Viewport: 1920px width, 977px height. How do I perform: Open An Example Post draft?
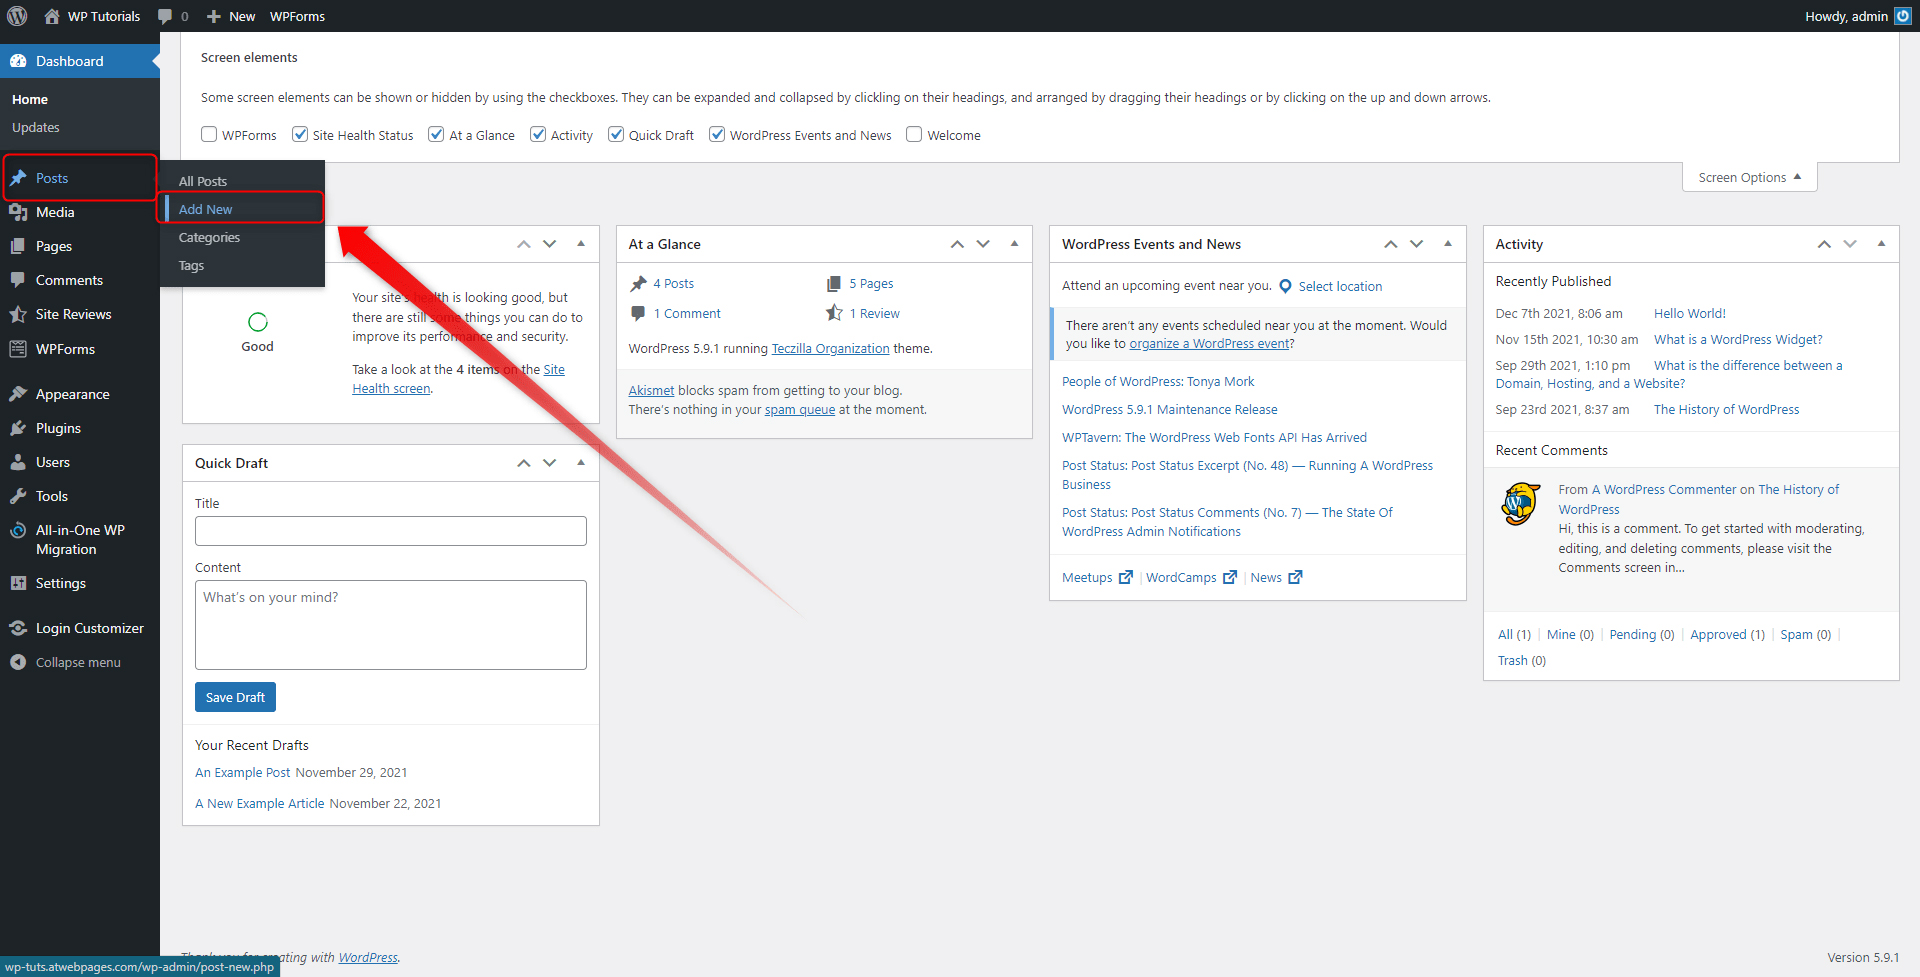pyautogui.click(x=242, y=772)
